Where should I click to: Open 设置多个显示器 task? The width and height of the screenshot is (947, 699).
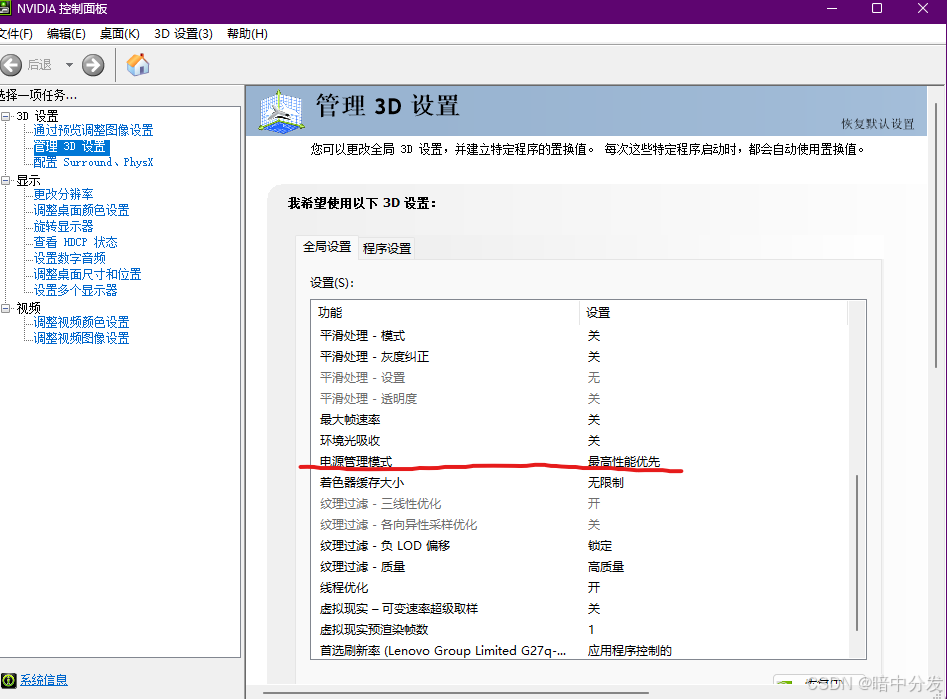click(x=75, y=291)
